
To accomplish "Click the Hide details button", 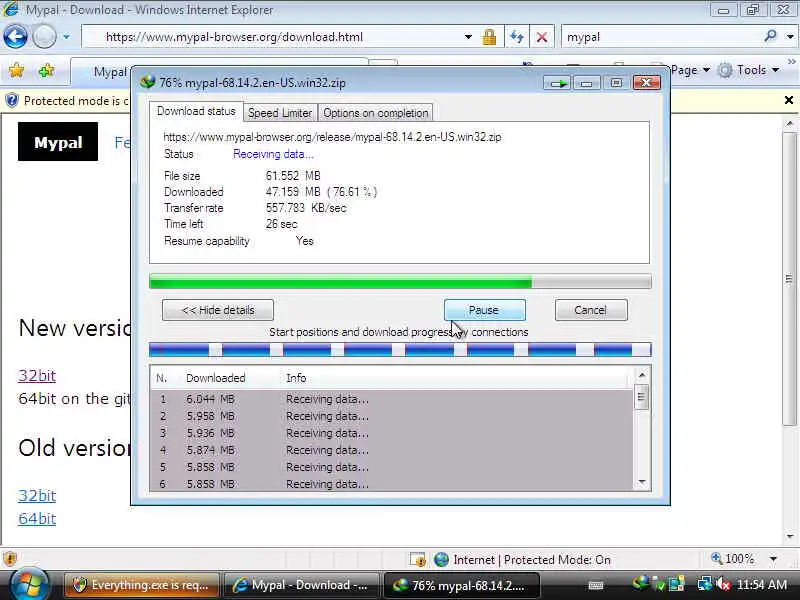I will 218,310.
